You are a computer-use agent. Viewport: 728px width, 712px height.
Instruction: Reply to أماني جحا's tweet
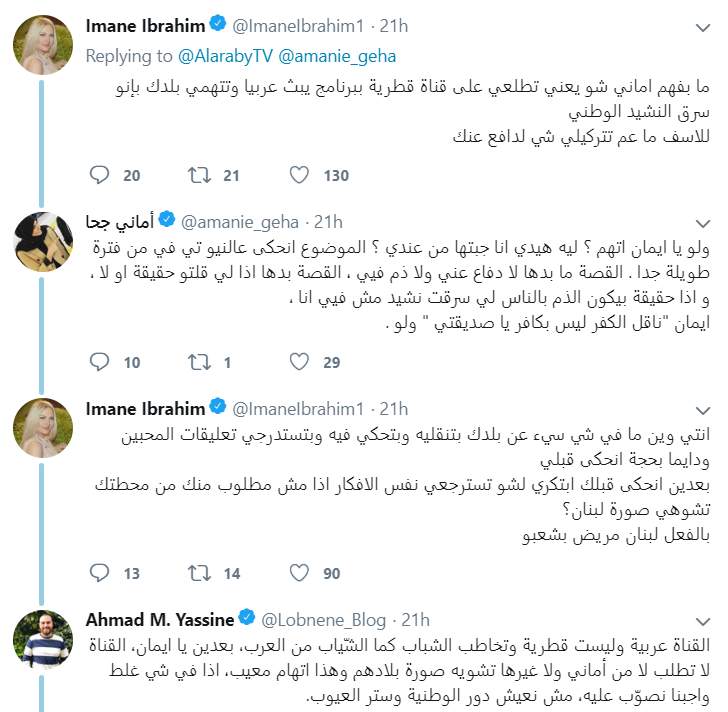click(x=99, y=362)
